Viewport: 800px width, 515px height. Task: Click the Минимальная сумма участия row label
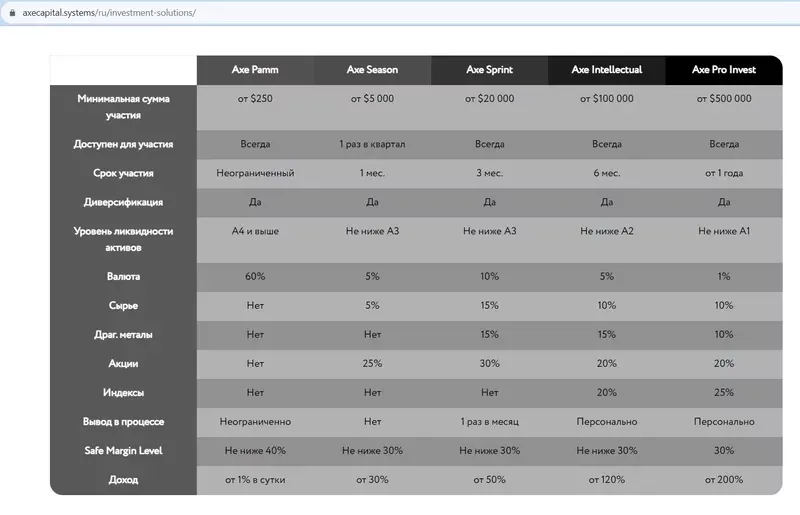coord(123,107)
